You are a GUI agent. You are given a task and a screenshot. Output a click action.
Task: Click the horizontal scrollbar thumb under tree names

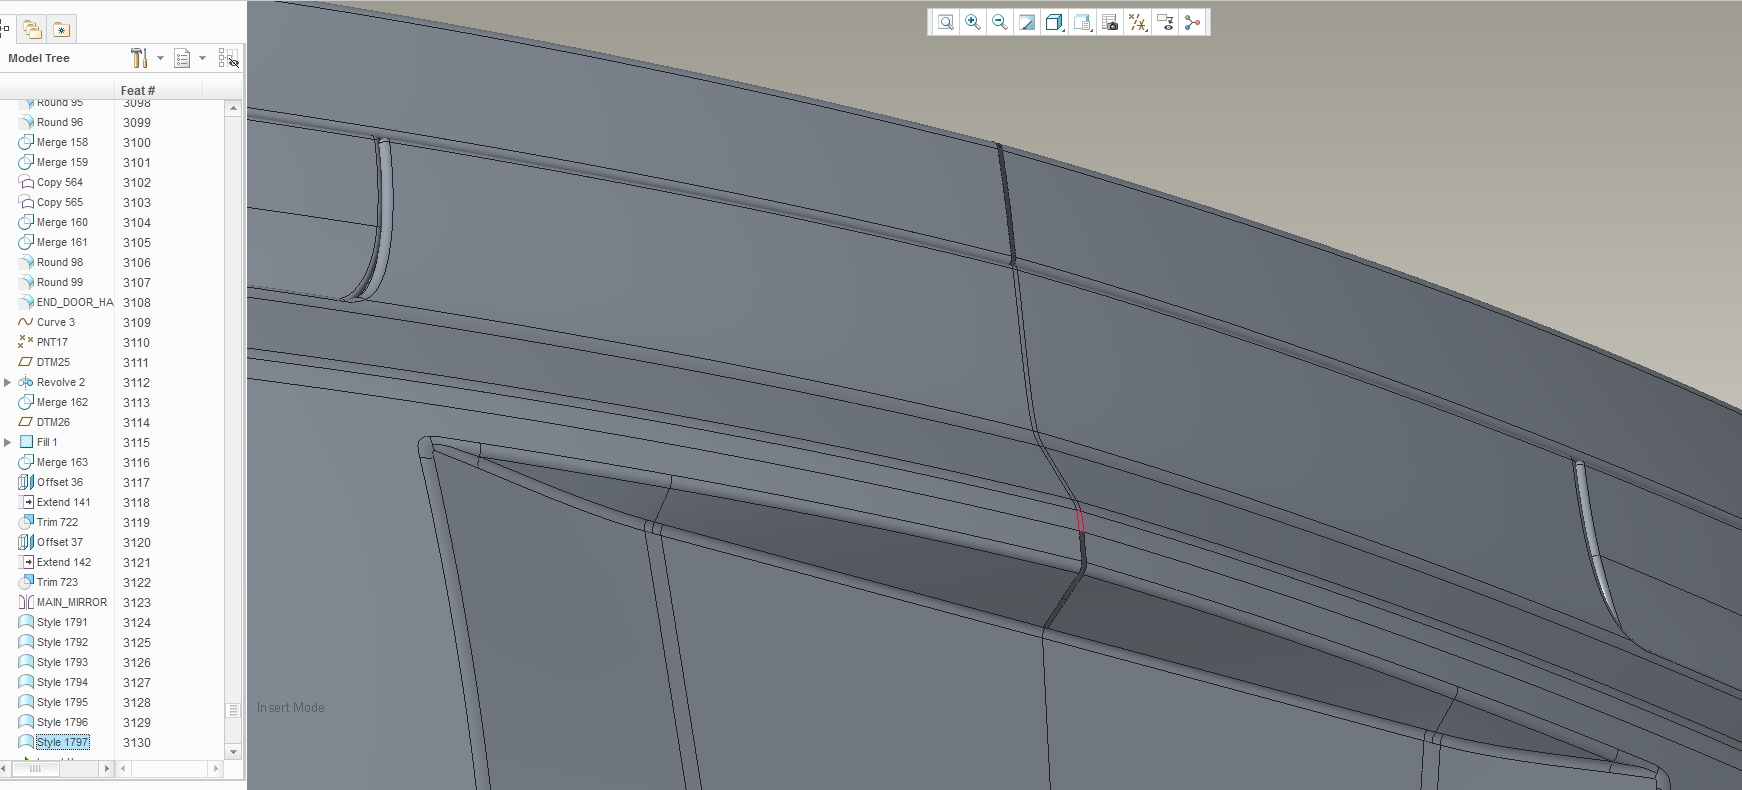35,769
